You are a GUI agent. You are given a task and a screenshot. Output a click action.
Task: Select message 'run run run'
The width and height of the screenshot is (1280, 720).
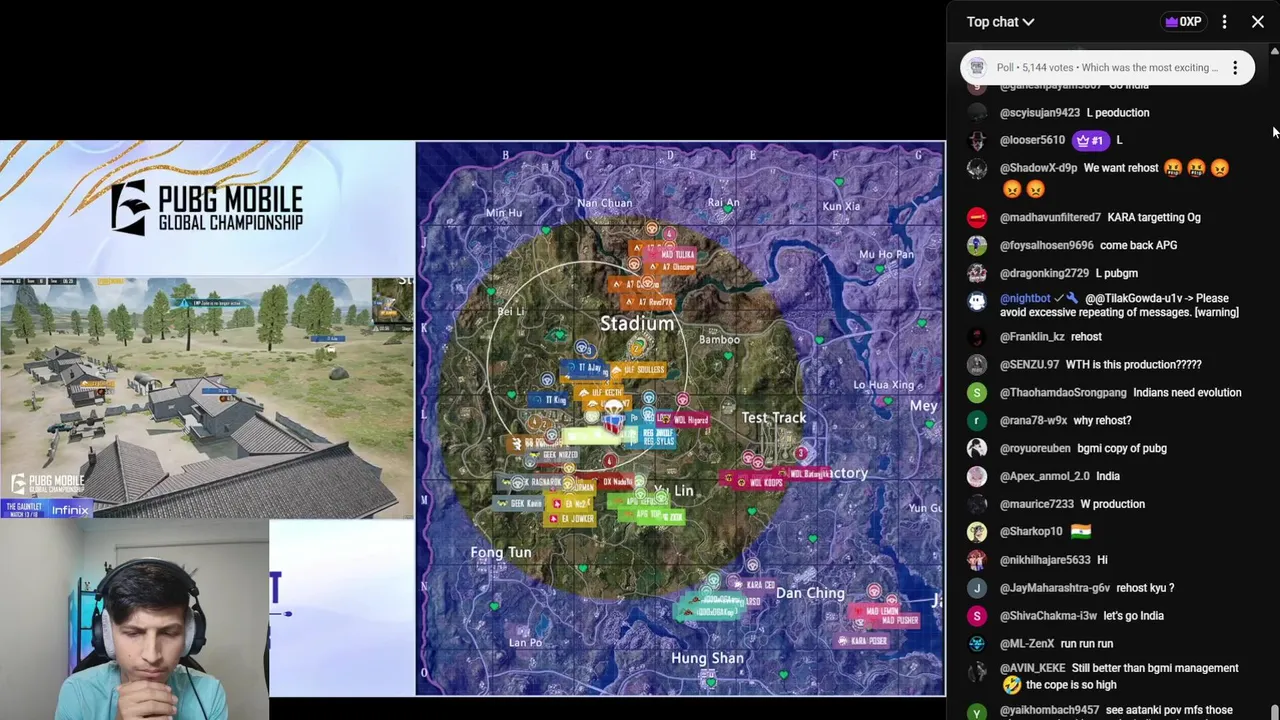[1087, 644]
